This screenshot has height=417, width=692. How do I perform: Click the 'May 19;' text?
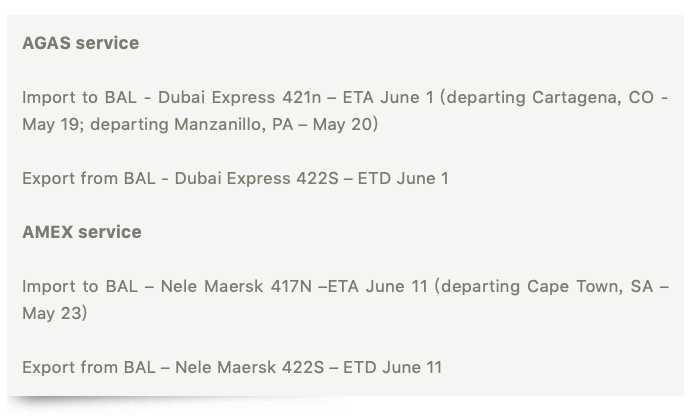click(x=53, y=125)
